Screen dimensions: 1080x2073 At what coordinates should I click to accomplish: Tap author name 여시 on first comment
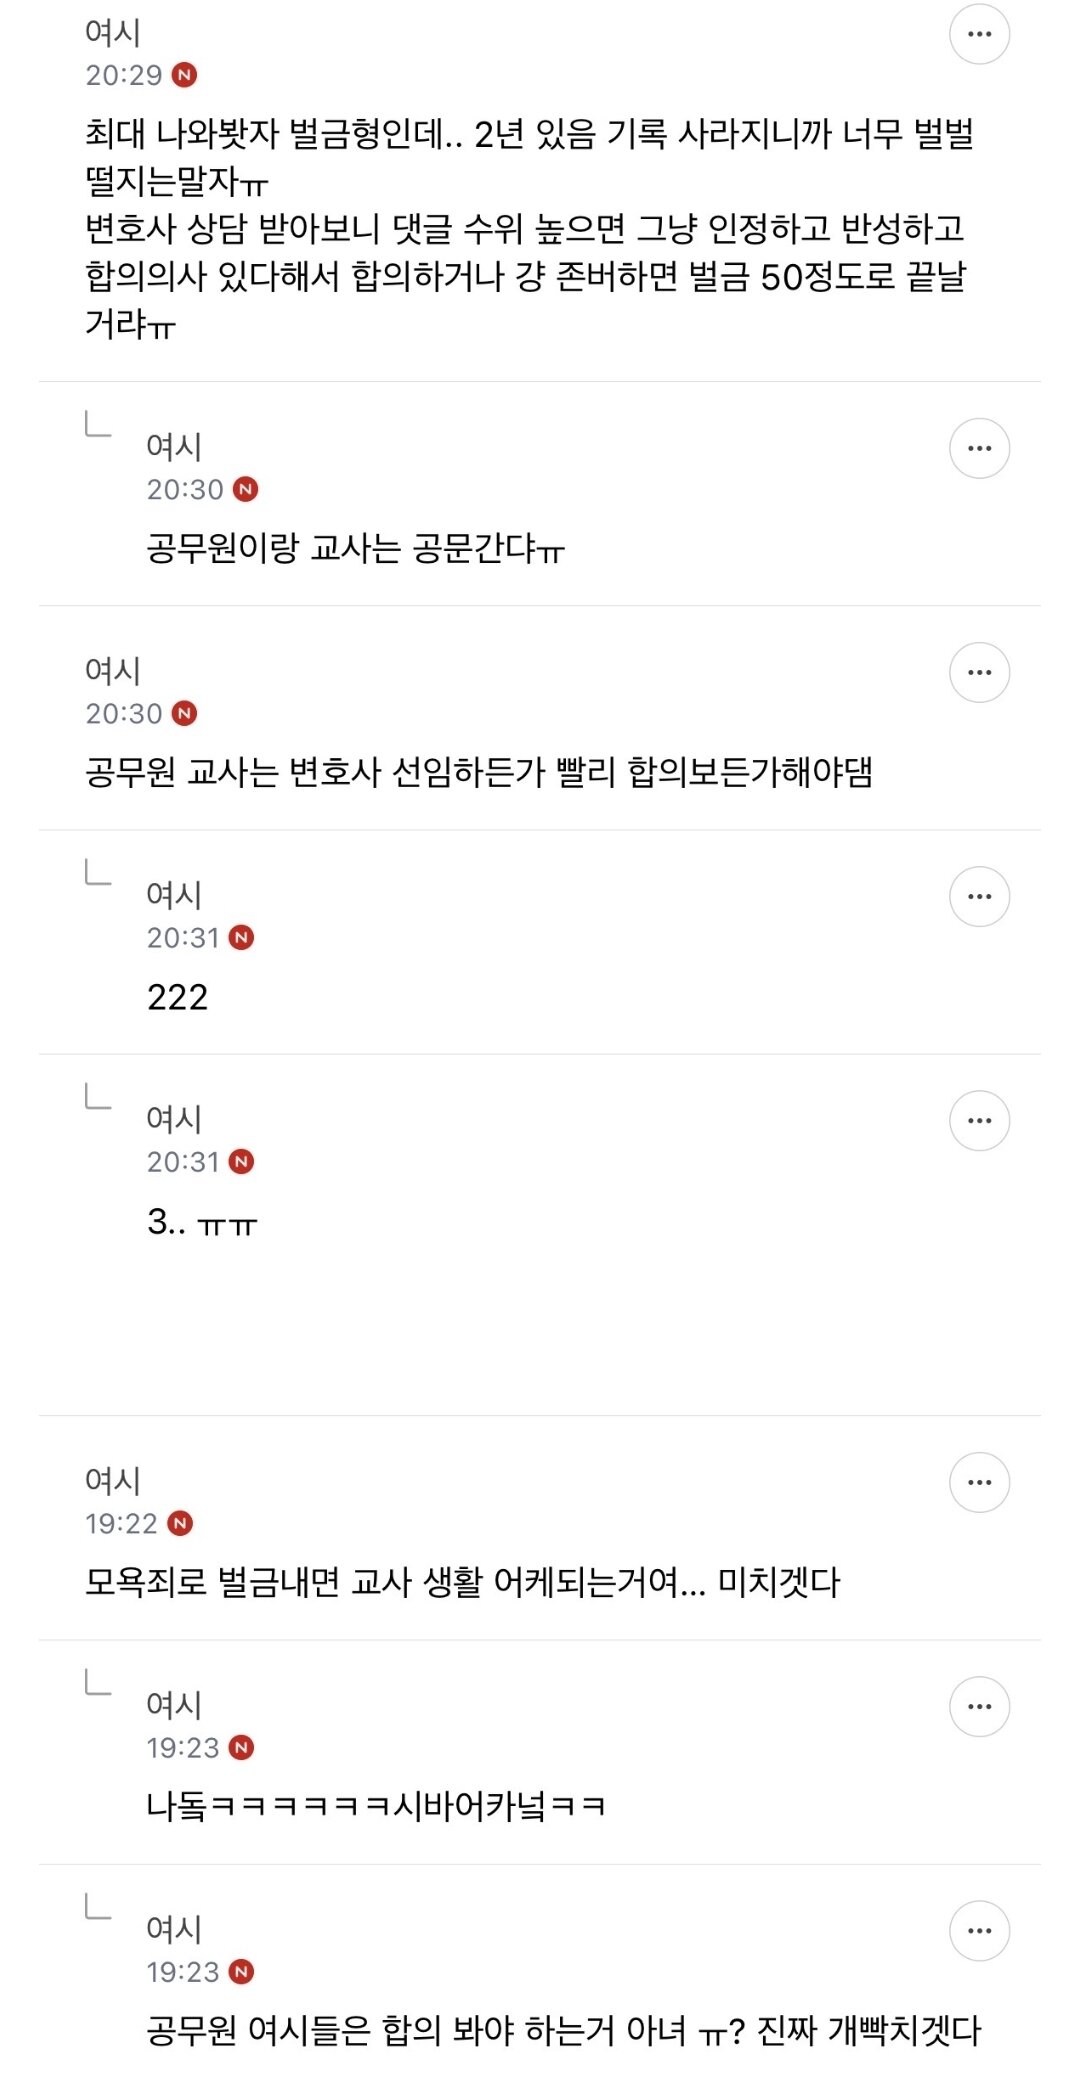point(113,32)
